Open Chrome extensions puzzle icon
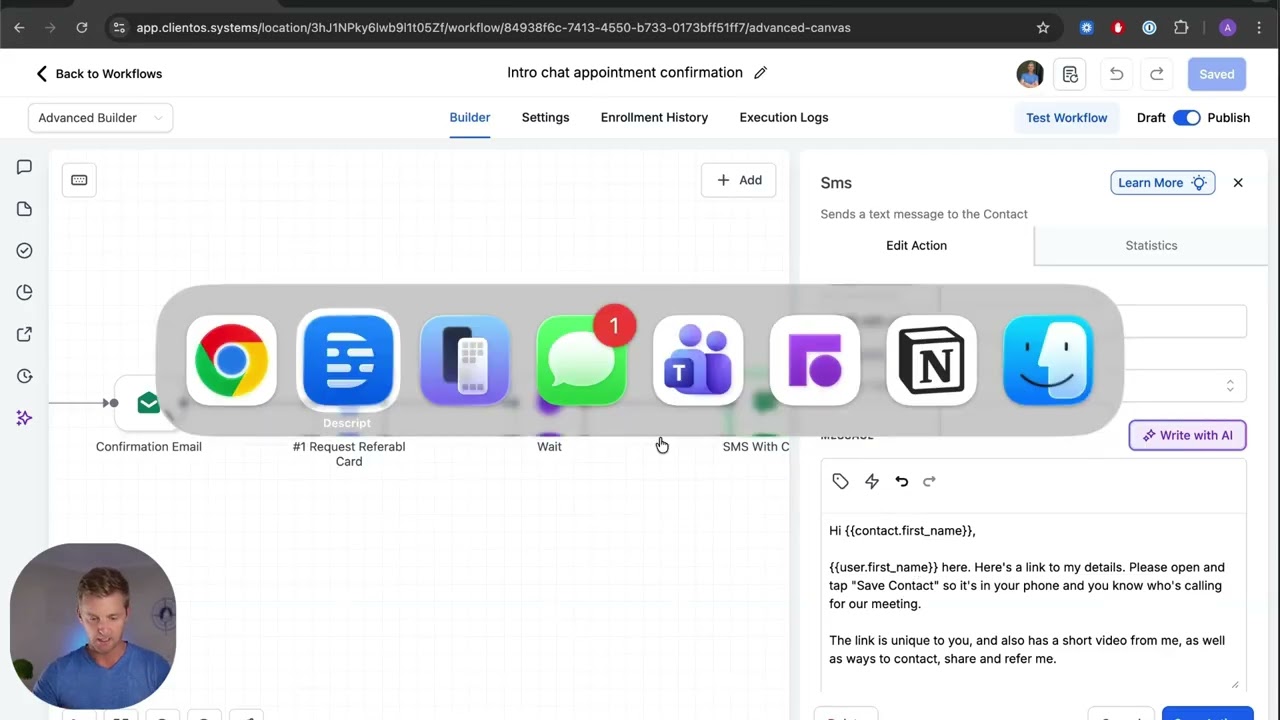Screen dimensions: 1280x720 tap(1181, 28)
